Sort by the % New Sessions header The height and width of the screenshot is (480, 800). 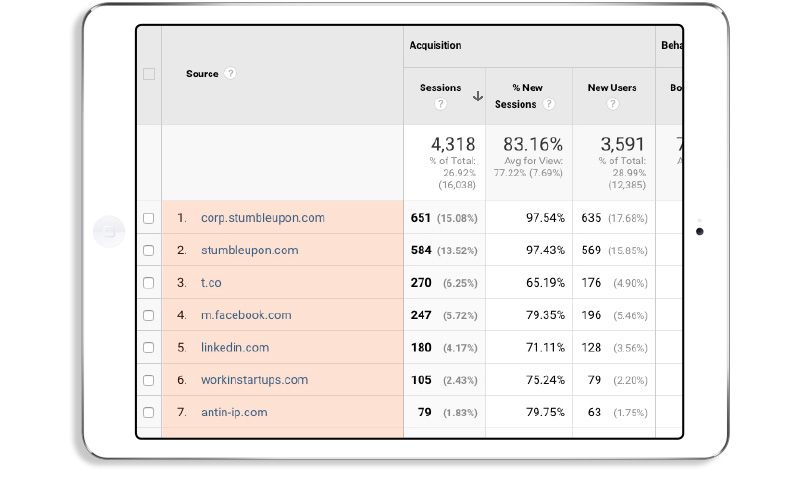coord(519,96)
